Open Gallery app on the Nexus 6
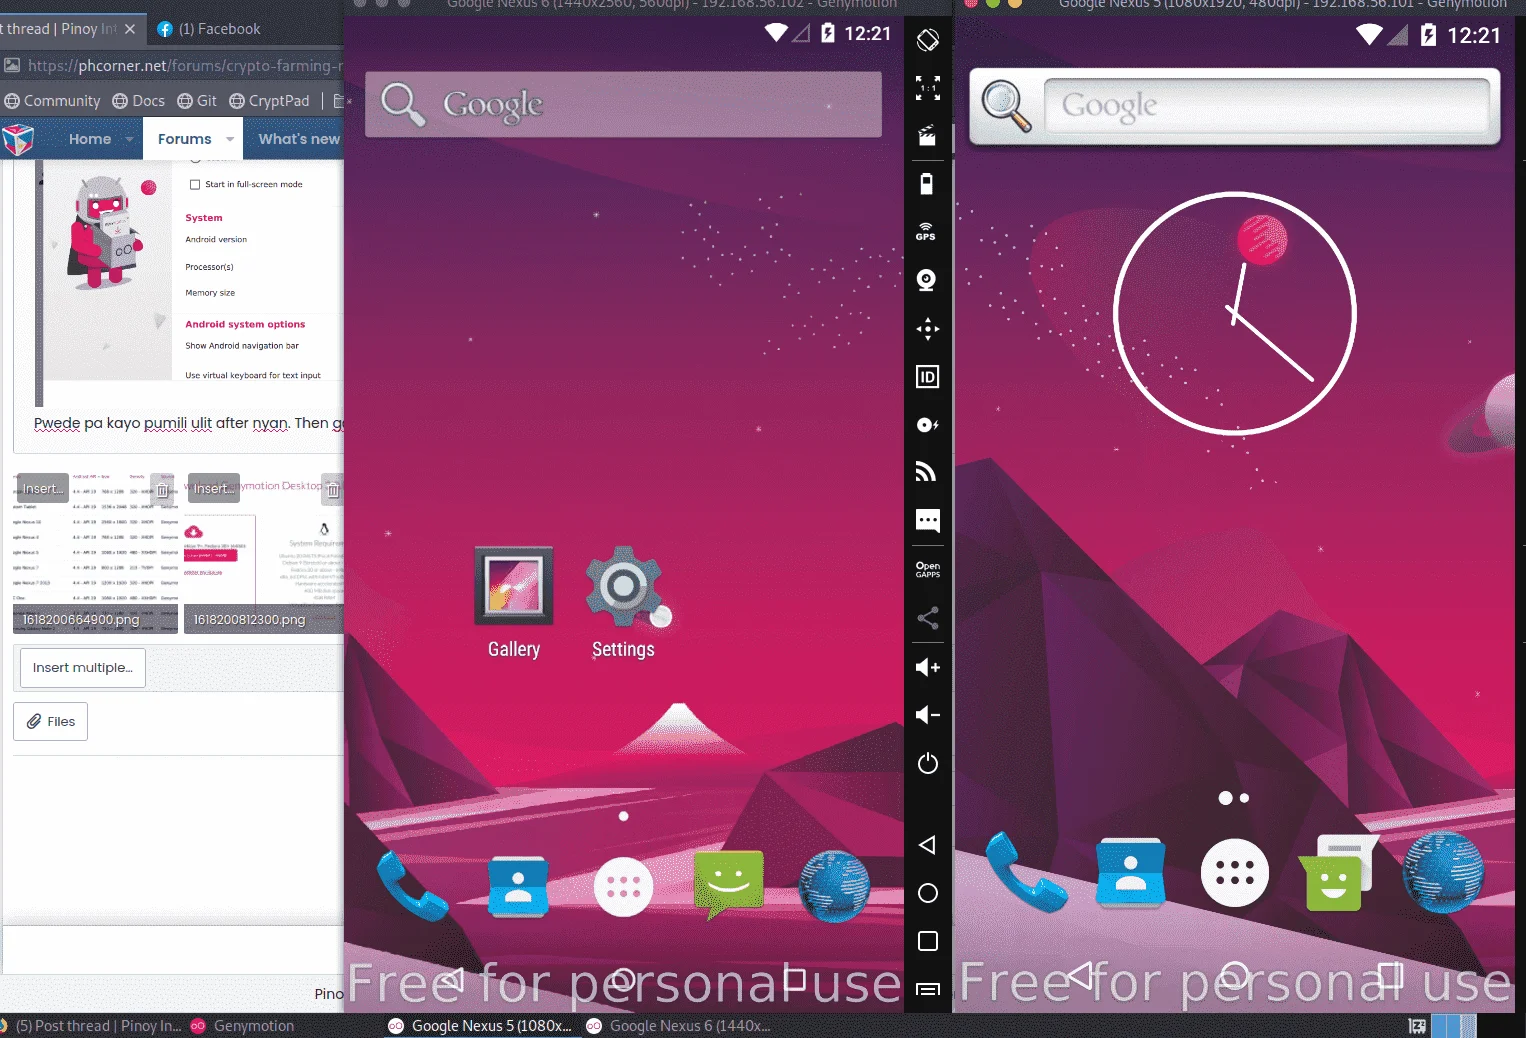Screen dimensions: 1526x1038 pyautogui.click(x=514, y=603)
